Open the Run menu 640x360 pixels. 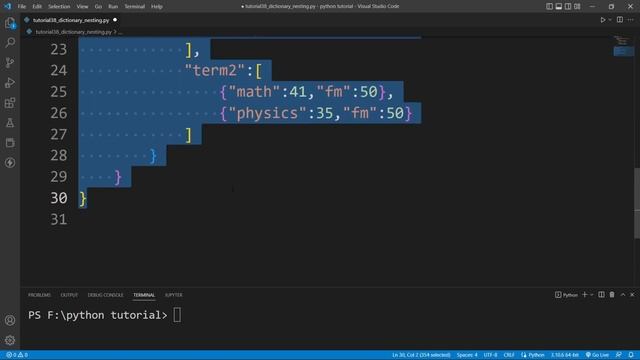(113, 7)
